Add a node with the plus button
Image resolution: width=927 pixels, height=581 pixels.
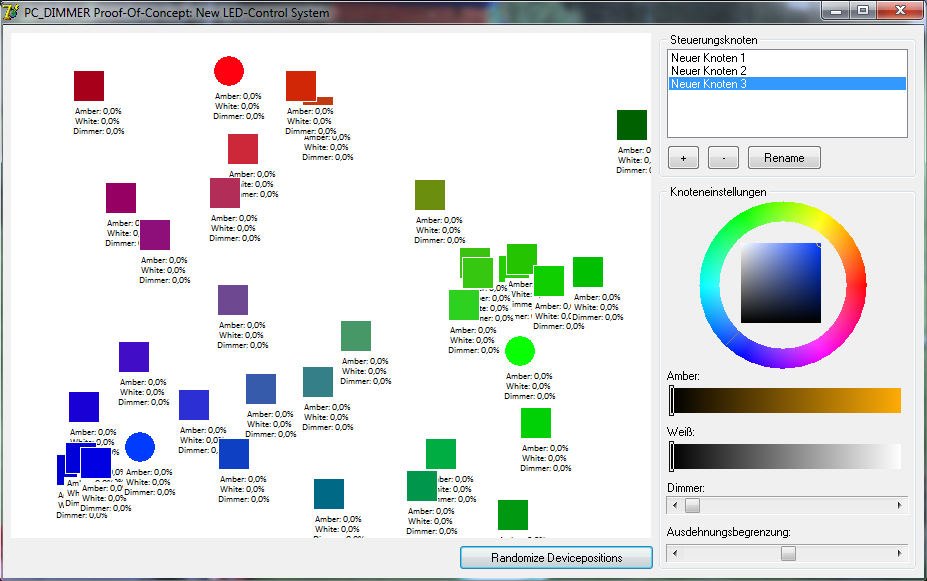coord(683,158)
